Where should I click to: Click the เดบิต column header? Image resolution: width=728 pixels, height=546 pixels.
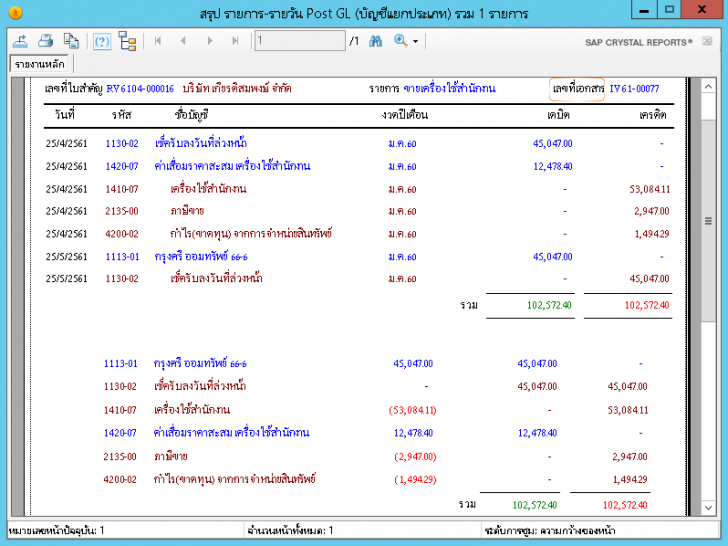click(558, 115)
